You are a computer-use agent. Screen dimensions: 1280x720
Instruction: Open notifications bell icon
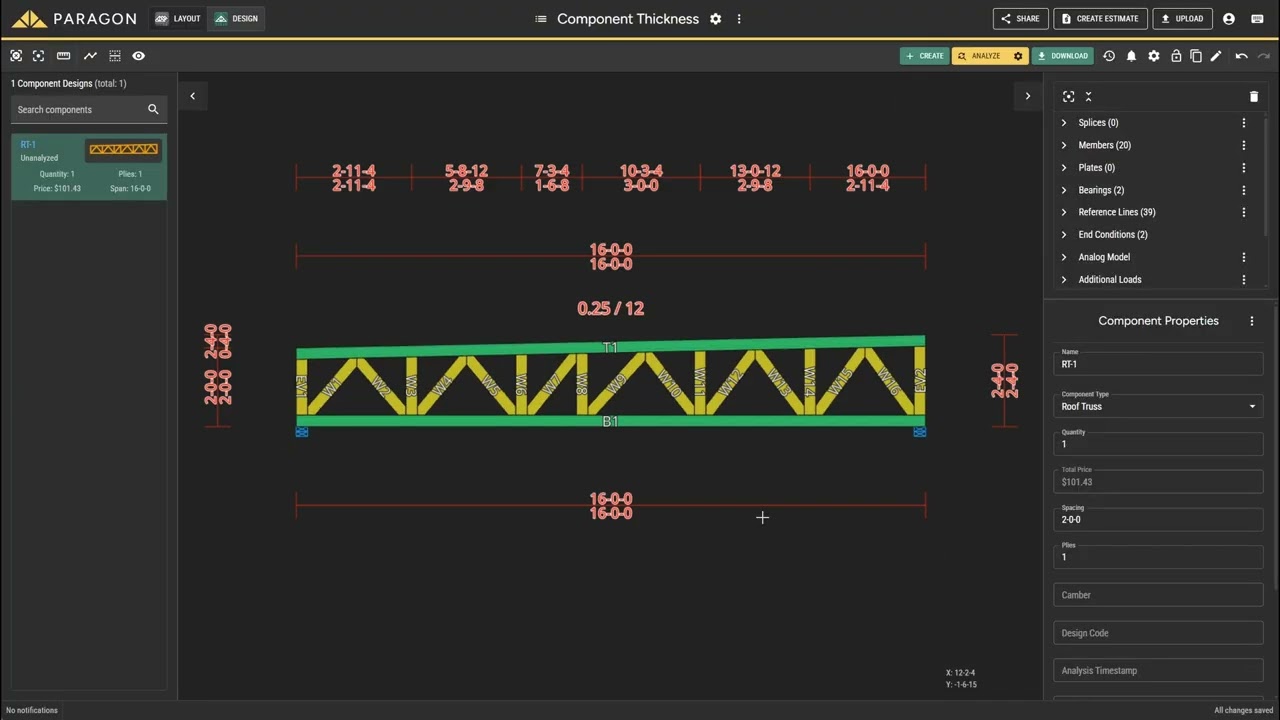pos(1131,56)
